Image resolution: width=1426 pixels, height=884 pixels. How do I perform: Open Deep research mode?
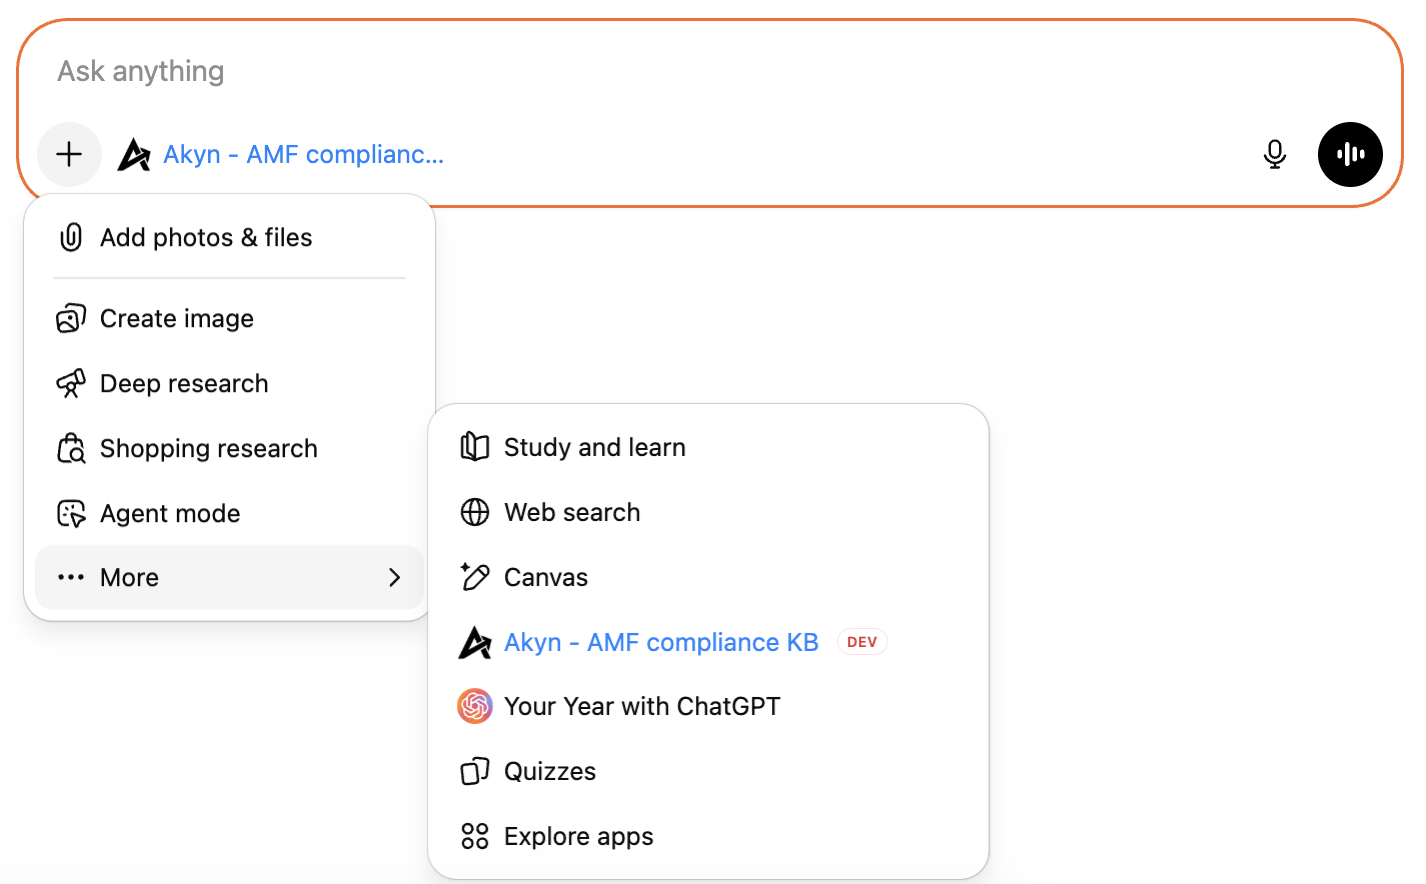tap(183, 383)
